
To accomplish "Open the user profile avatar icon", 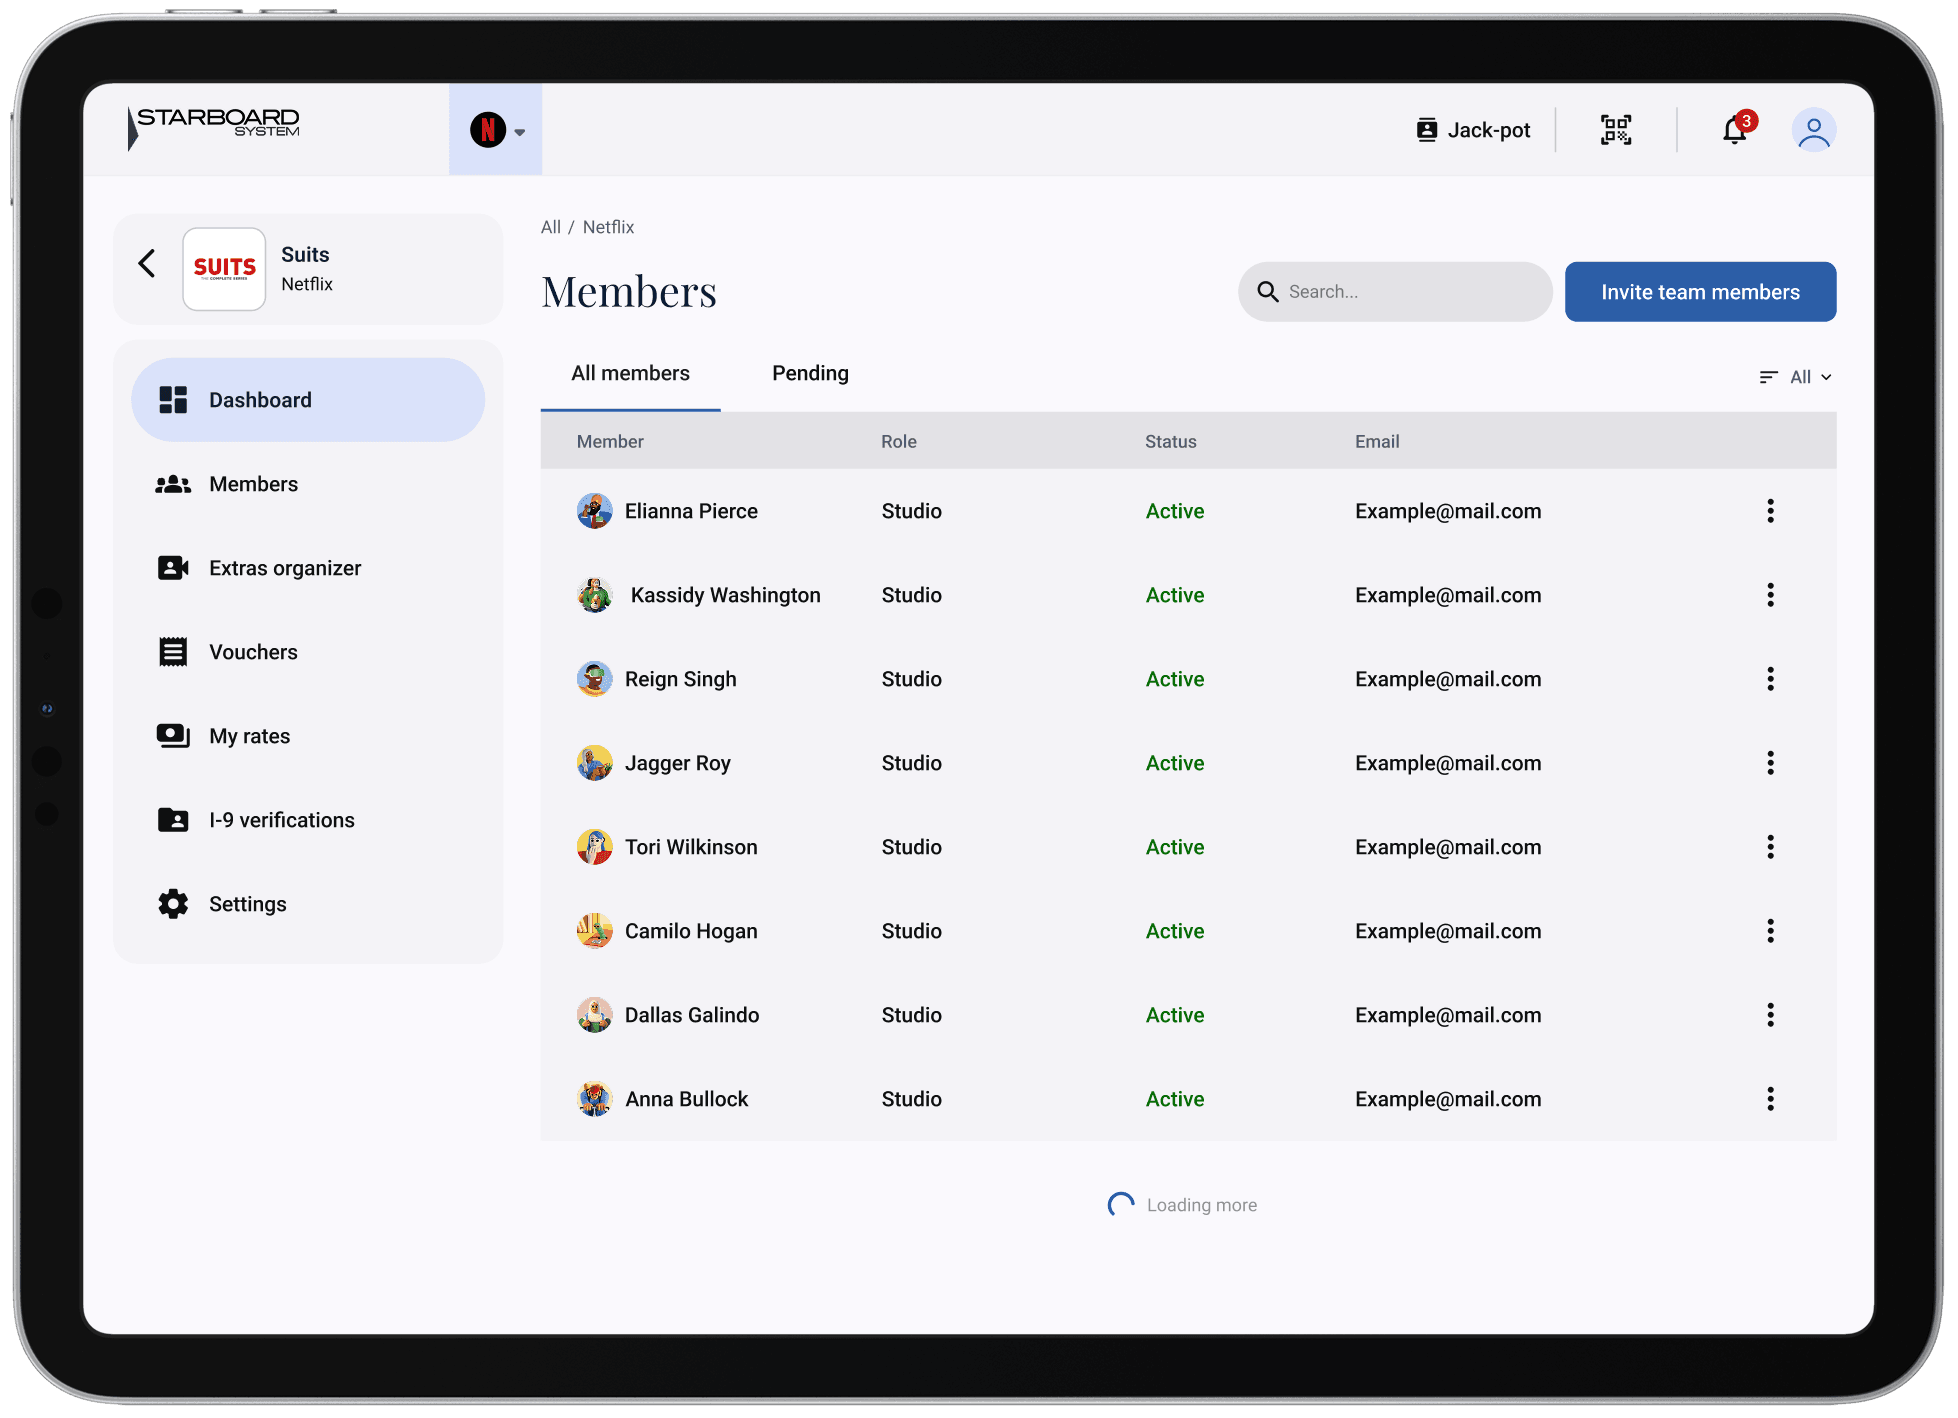I will pos(1813,130).
